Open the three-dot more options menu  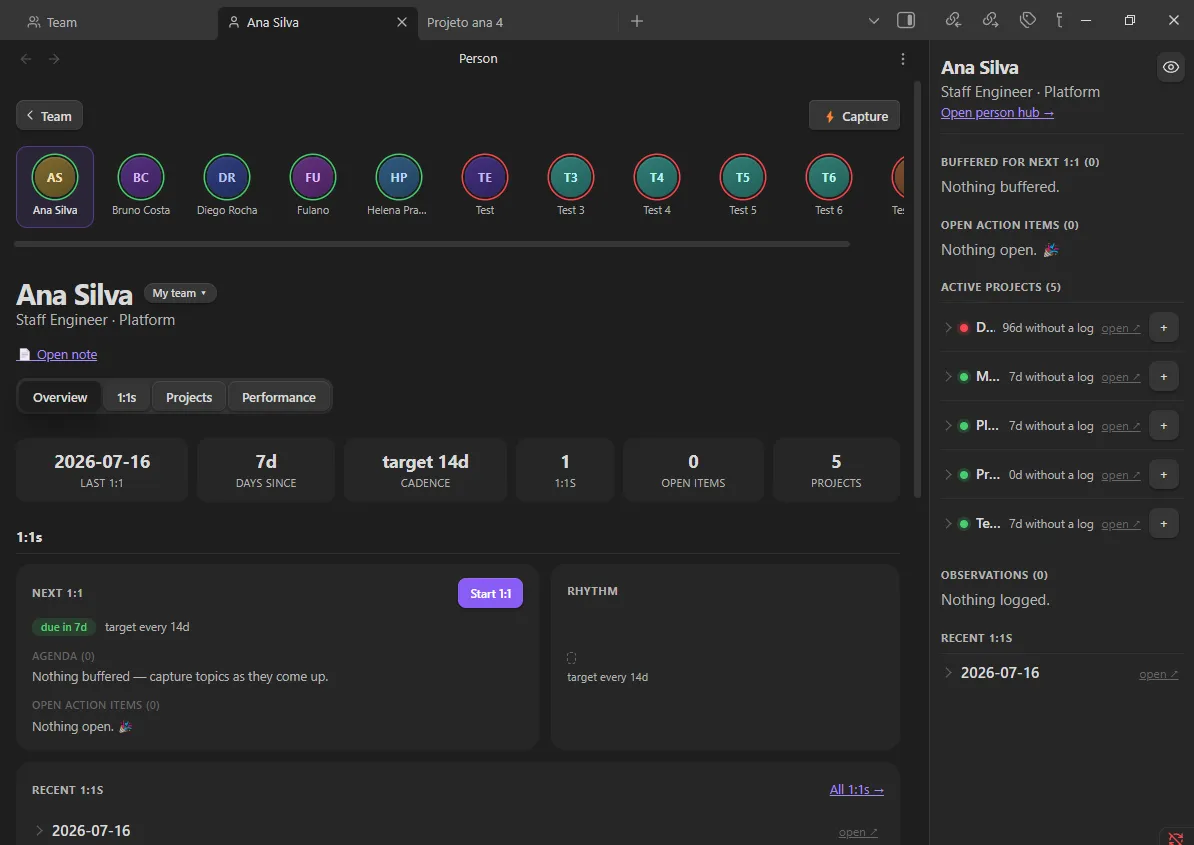tap(902, 59)
